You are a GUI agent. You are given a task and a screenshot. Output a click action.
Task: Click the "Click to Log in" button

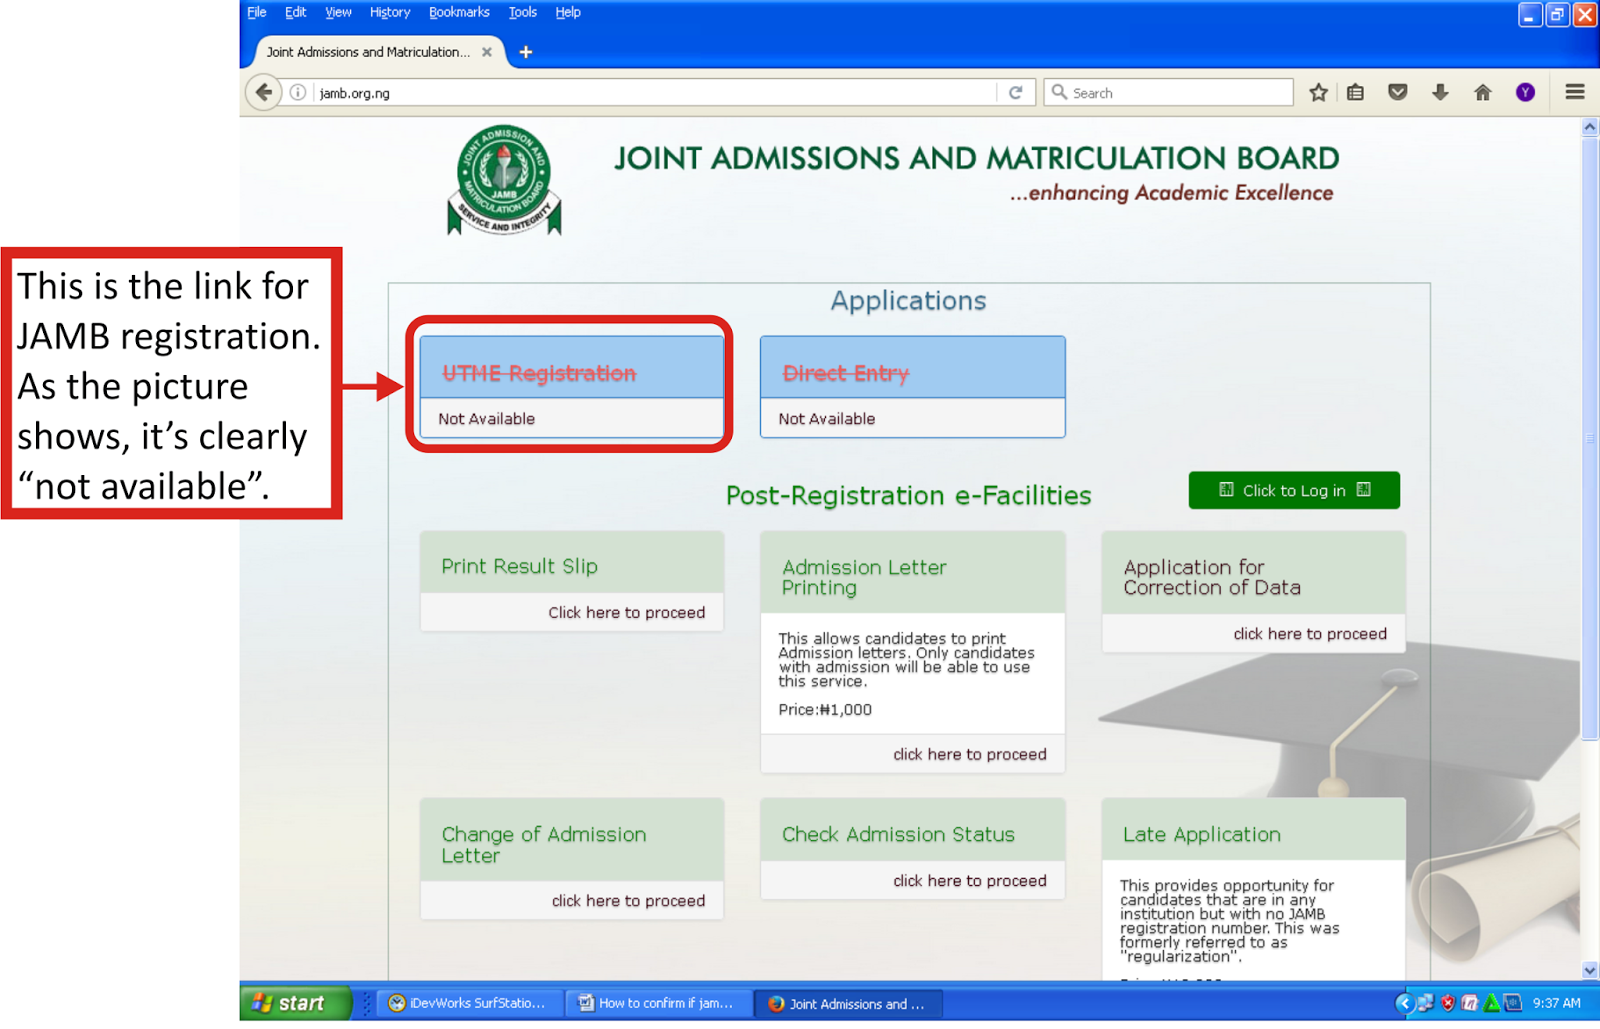click(1294, 490)
